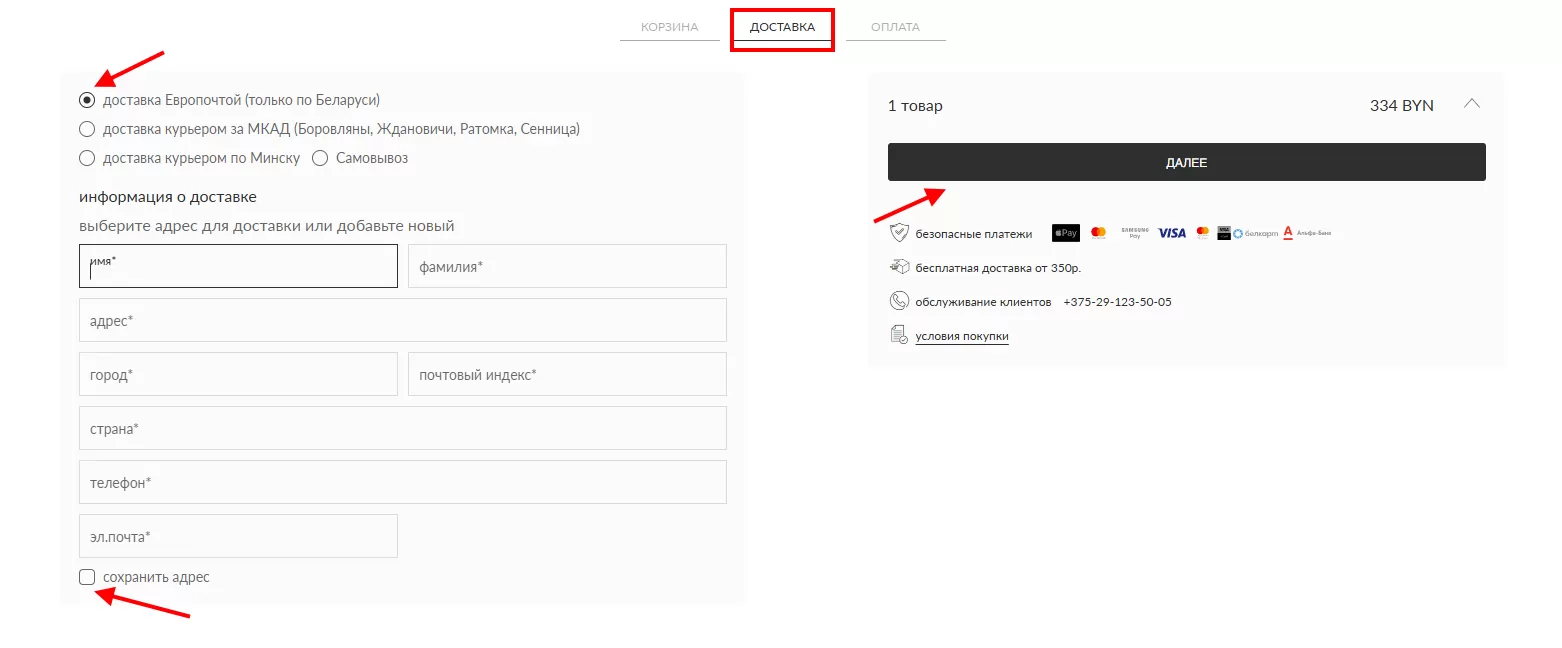Choose courier delivery beyond MKAD option
This screenshot has width=1562, height=648.
(x=87, y=129)
